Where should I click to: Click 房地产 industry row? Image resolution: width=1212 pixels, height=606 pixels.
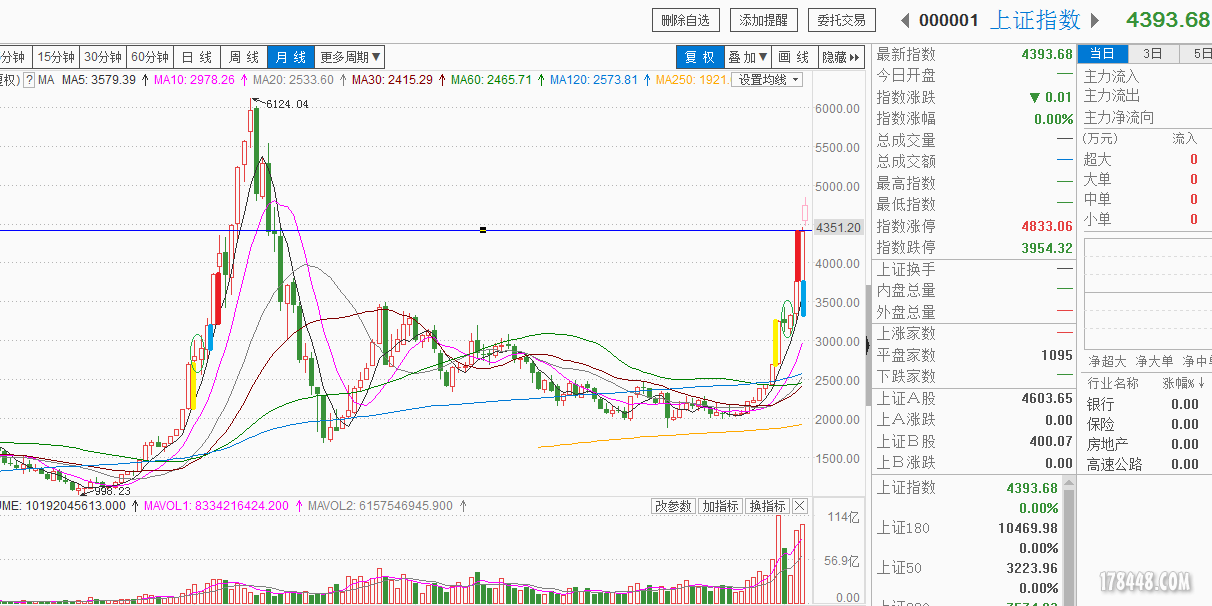tap(1145, 444)
